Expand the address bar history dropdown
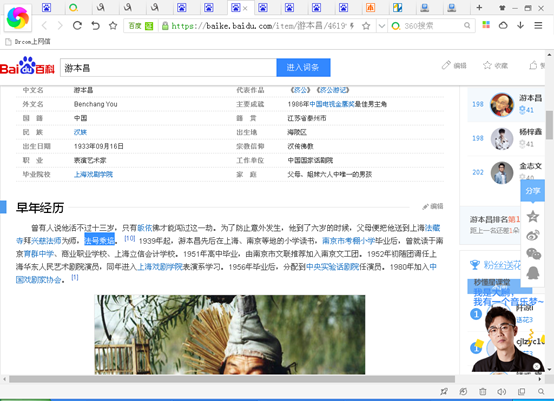 [382, 26]
